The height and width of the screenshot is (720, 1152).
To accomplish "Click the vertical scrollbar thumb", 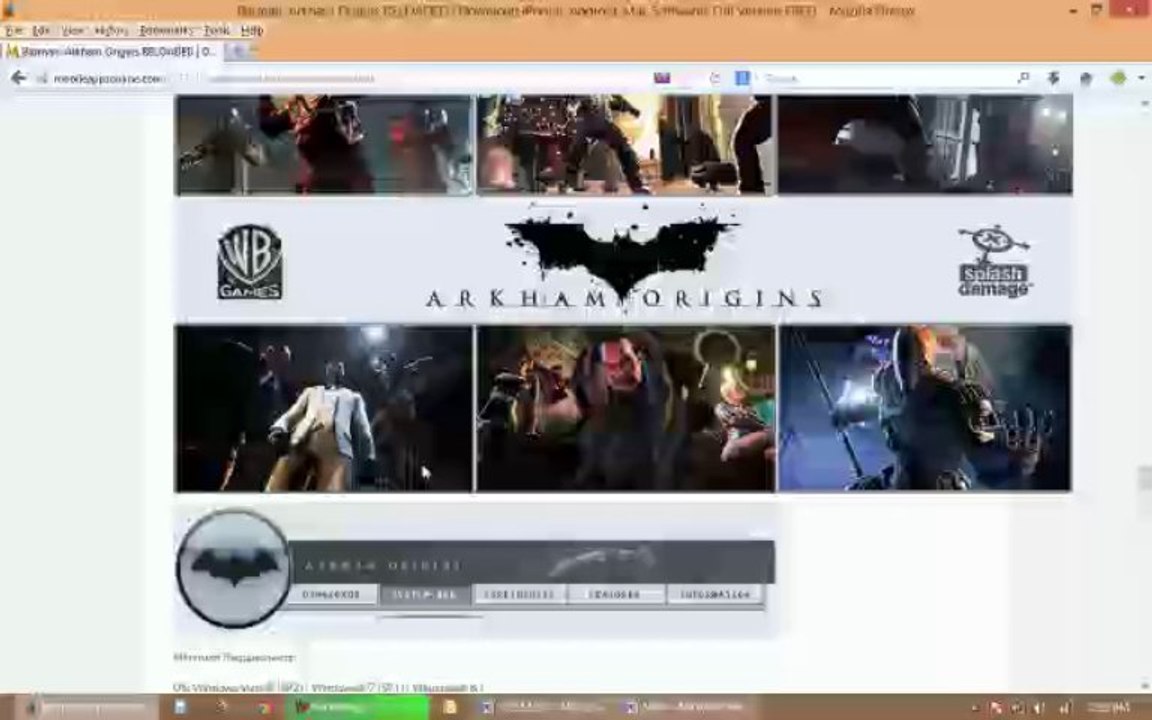I will 1145,478.
